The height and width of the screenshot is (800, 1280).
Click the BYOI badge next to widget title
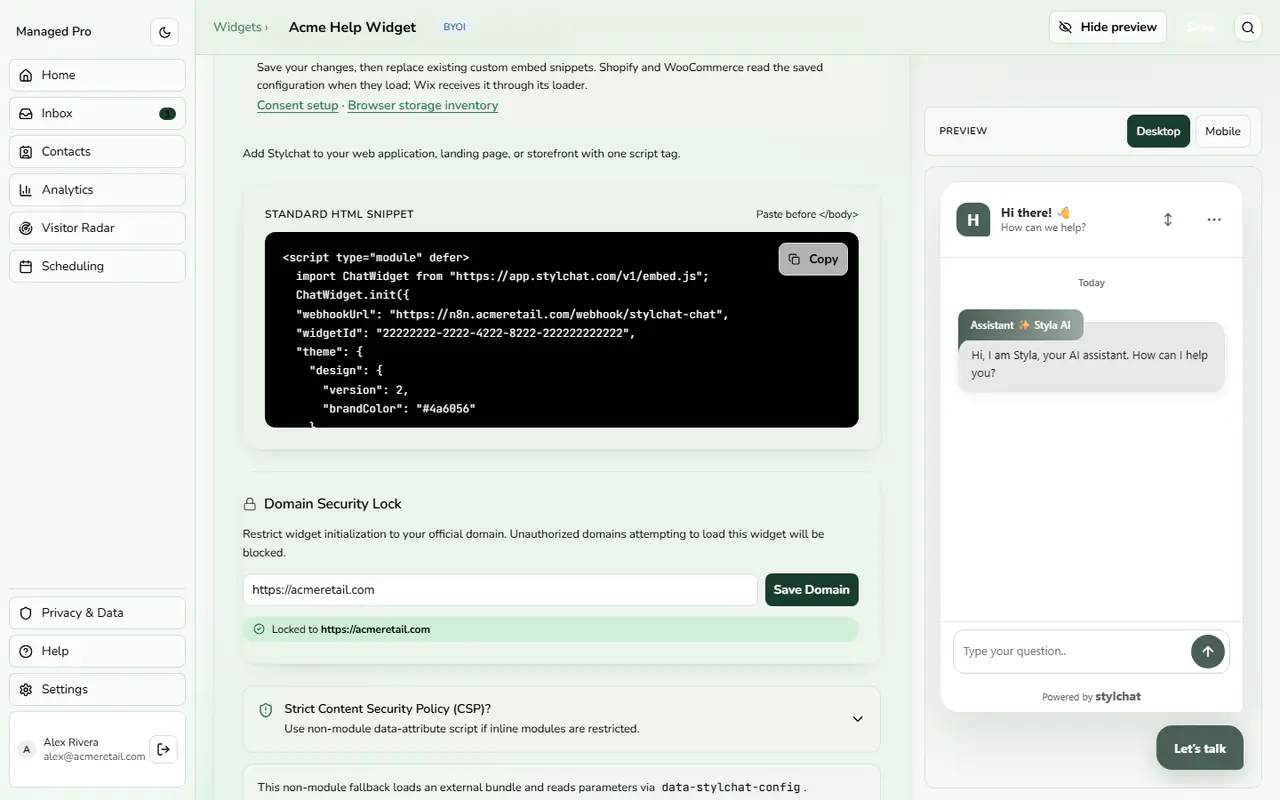coord(455,27)
